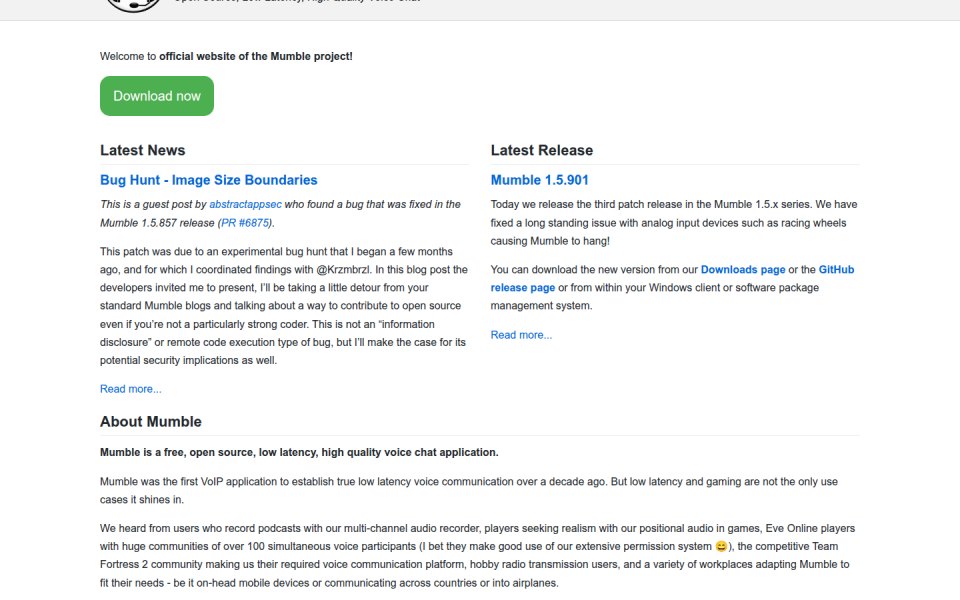Click the smiley emoji in the About paragraph
The height and width of the screenshot is (600, 960).
click(721, 546)
